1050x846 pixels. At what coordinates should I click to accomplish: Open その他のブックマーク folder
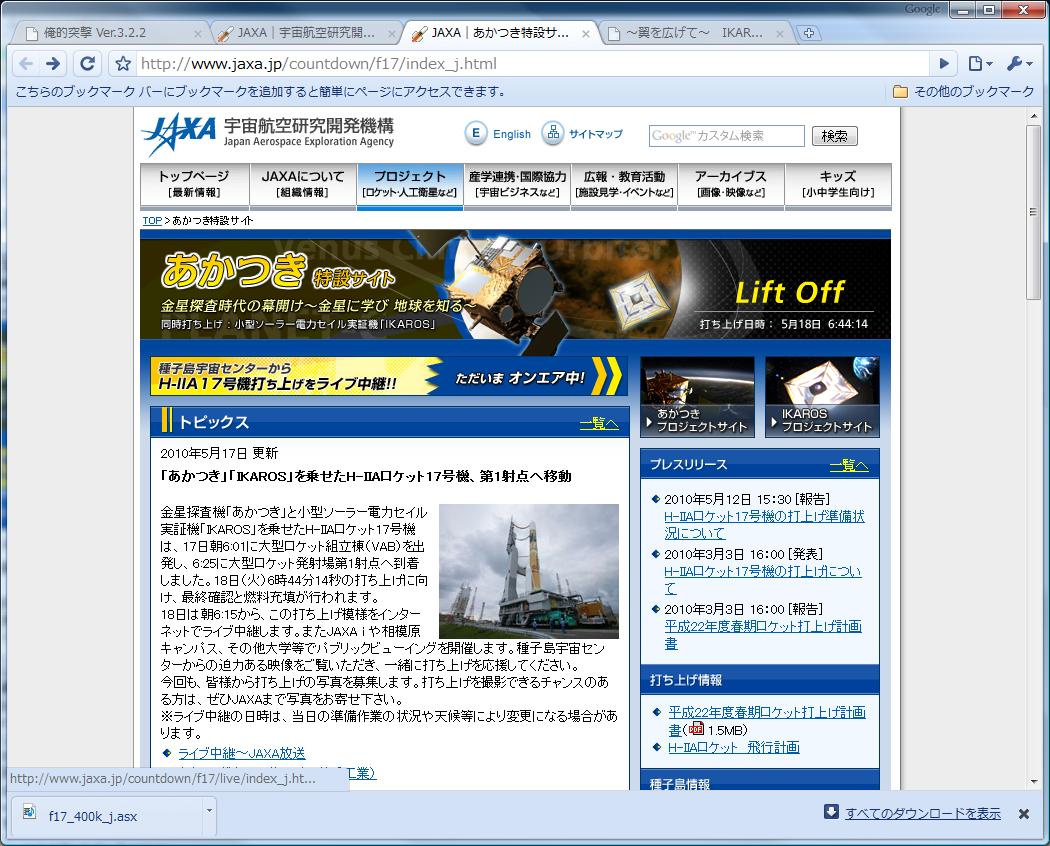point(964,92)
